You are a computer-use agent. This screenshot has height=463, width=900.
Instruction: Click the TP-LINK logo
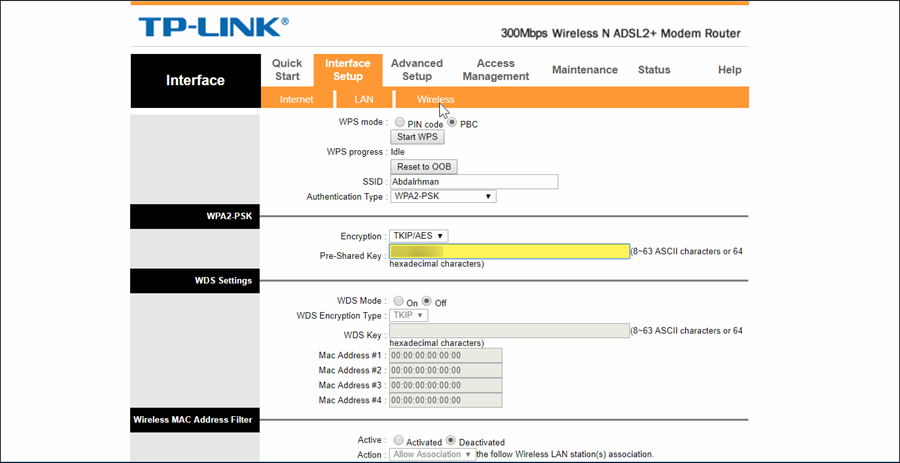click(212, 27)
